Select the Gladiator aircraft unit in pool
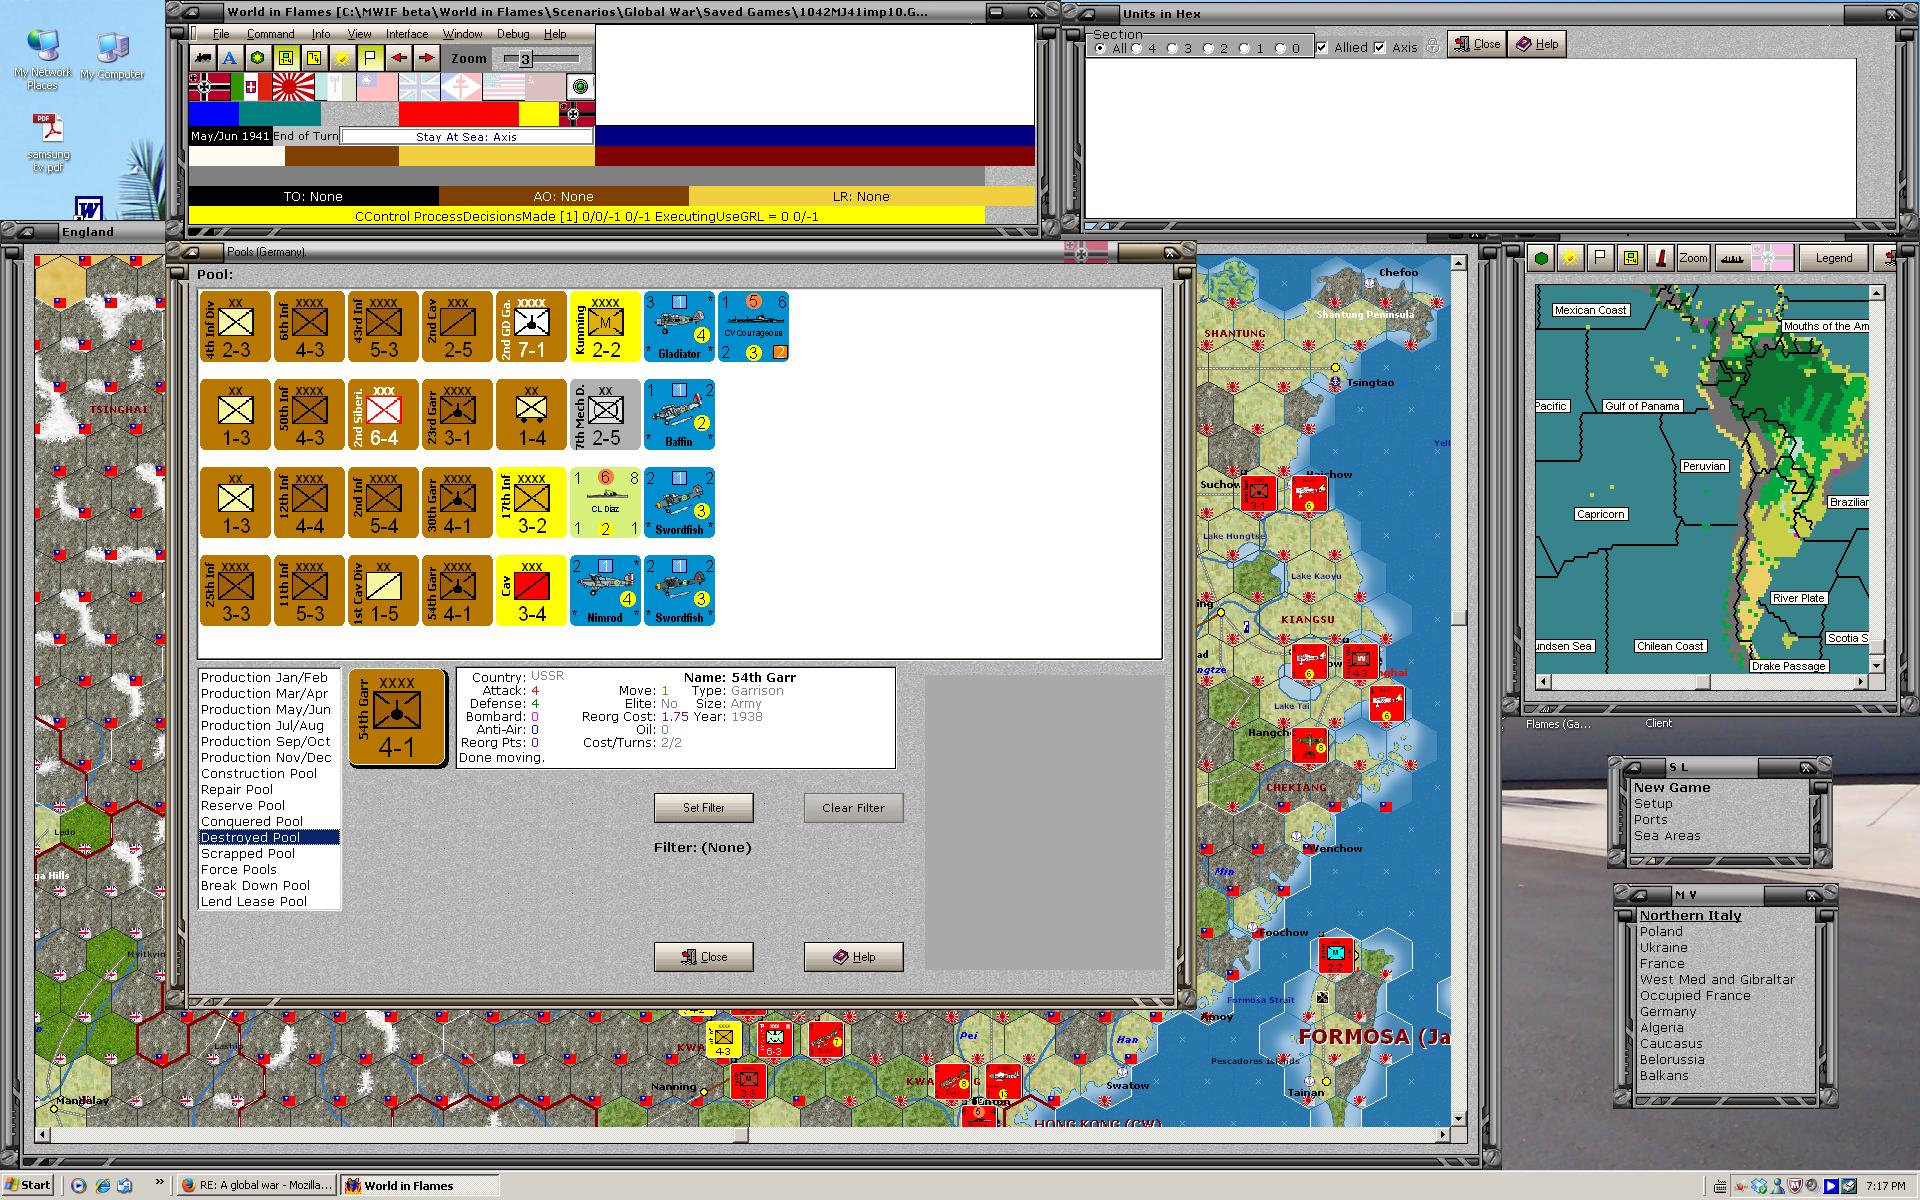This screenshot has height=1200, width=1920. point(679,326)
